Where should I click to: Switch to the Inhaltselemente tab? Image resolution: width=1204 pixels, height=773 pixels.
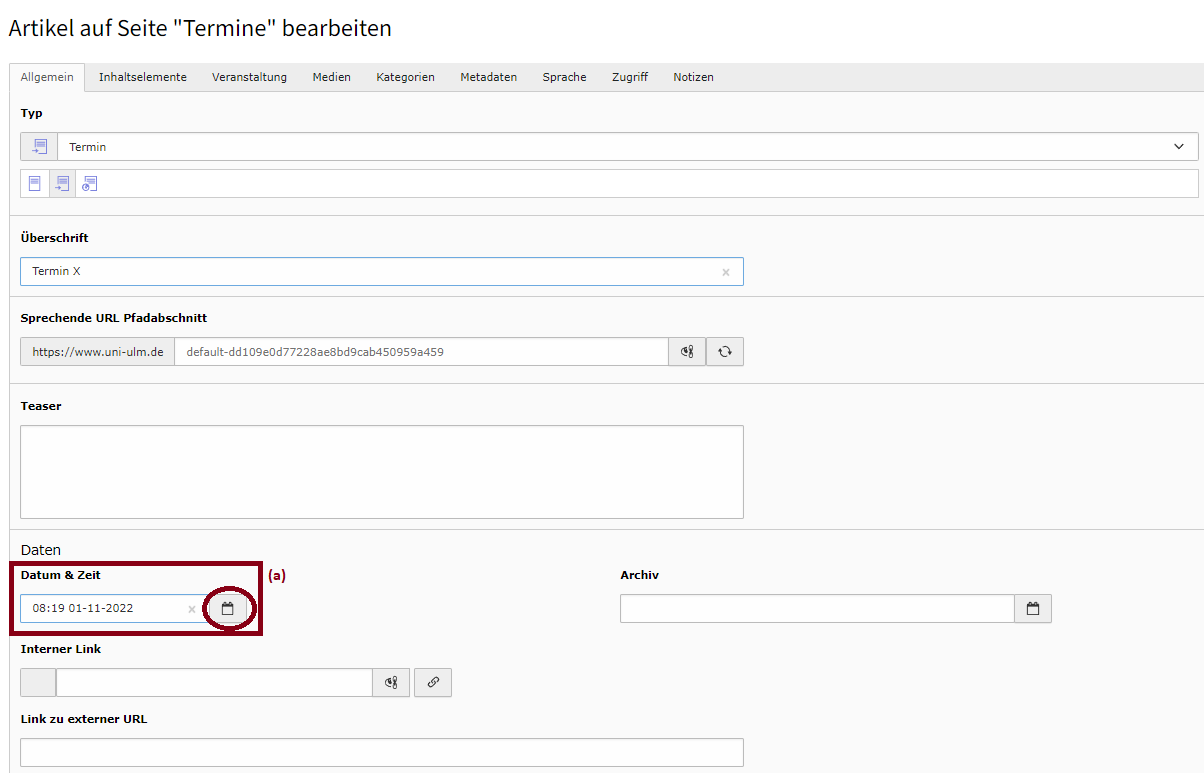click(x=142, y=77)
